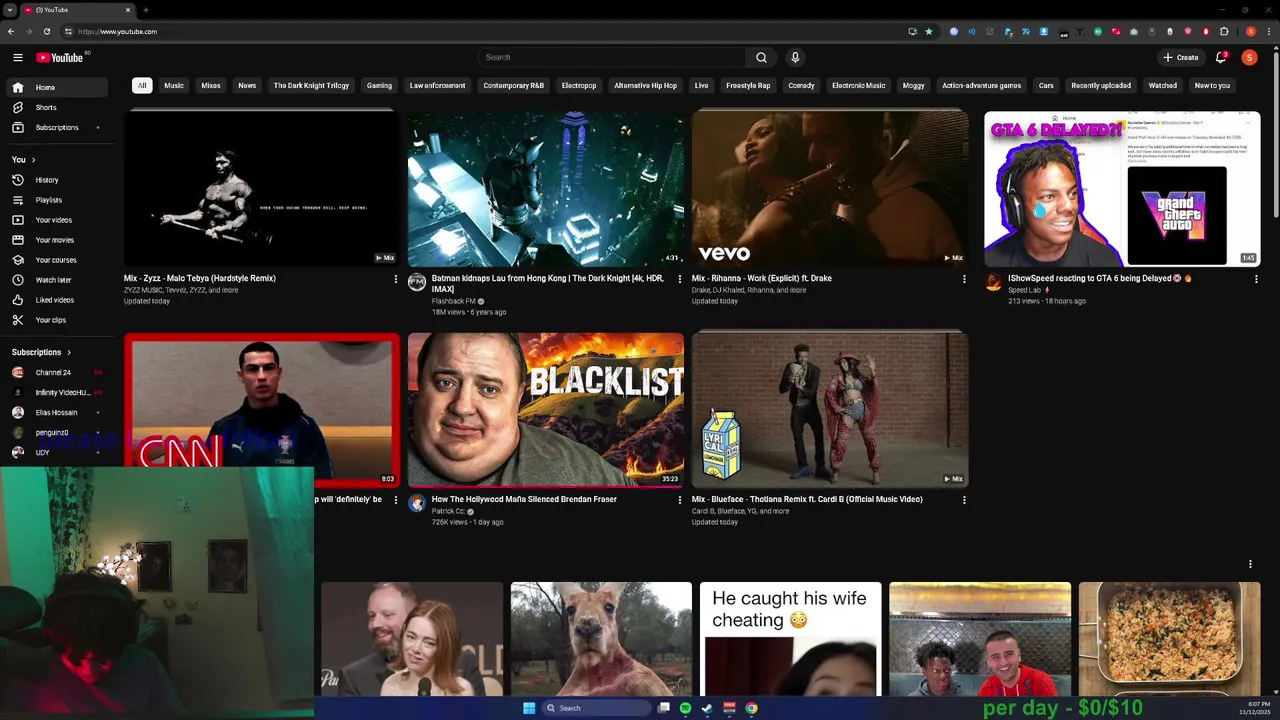
Task: Open Spotify from the Windows taskbar
Action: point(685,708)
